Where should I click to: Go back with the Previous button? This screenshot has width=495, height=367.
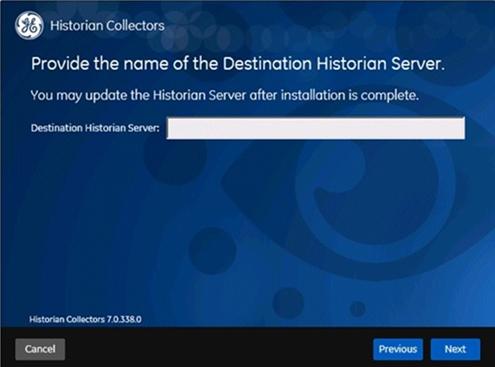pos(398,349)
